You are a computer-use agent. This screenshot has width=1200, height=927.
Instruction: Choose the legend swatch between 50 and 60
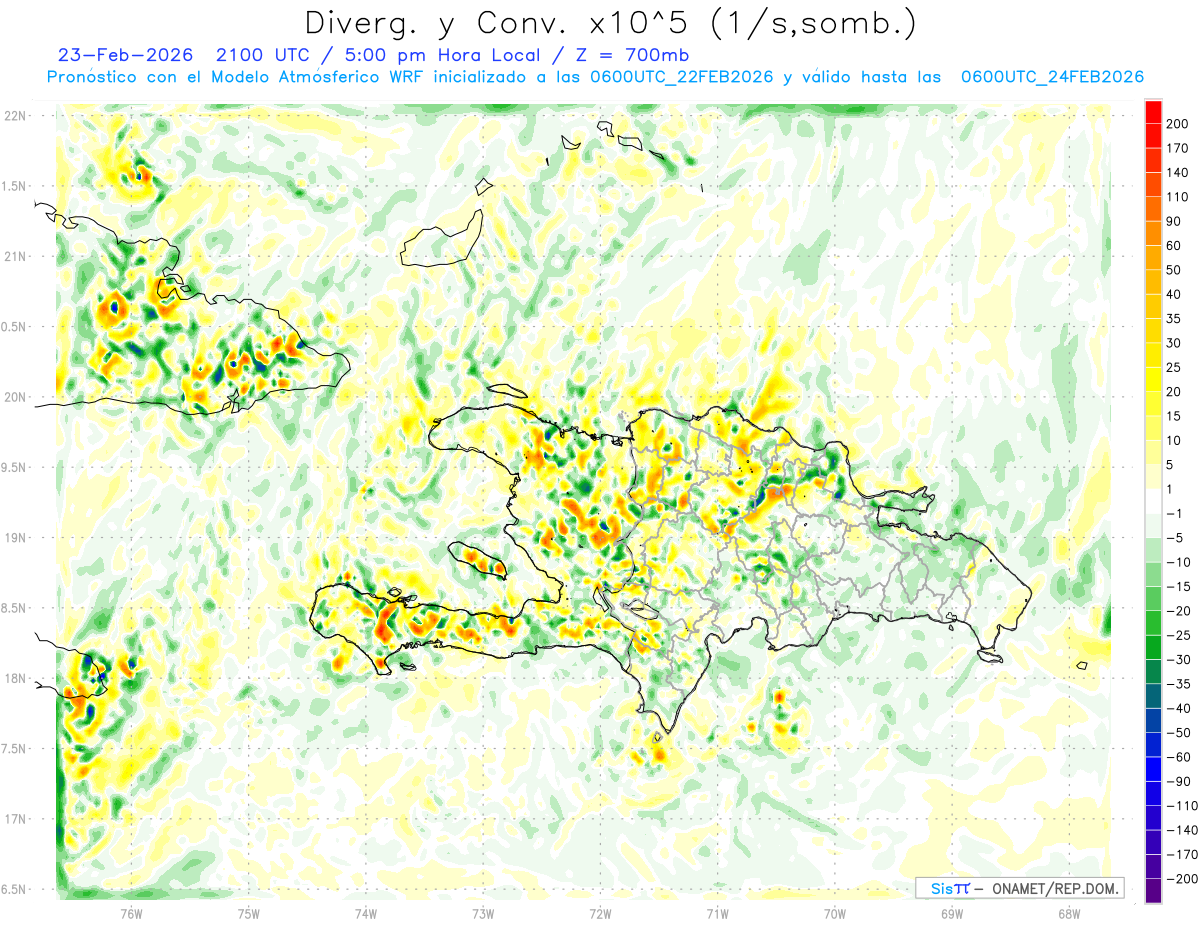[x=1153, y=258]
